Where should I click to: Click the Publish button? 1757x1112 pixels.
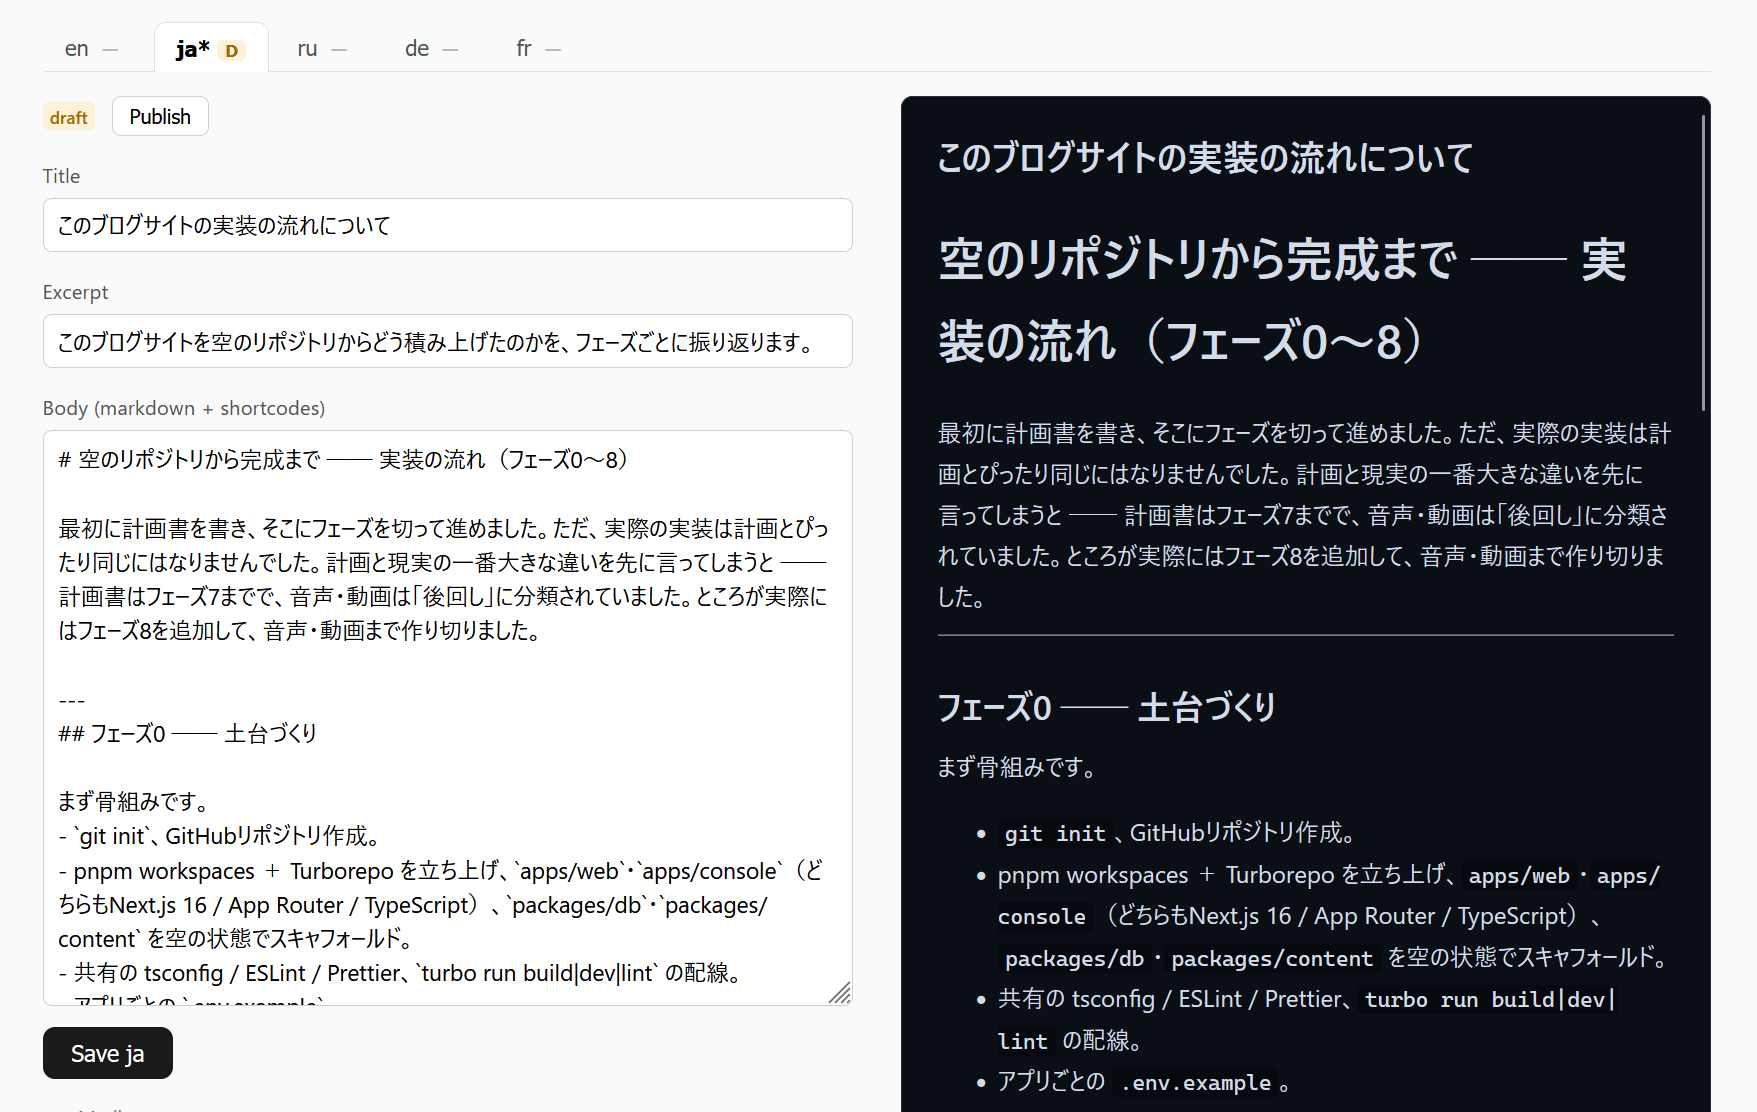tap(160, 116)
